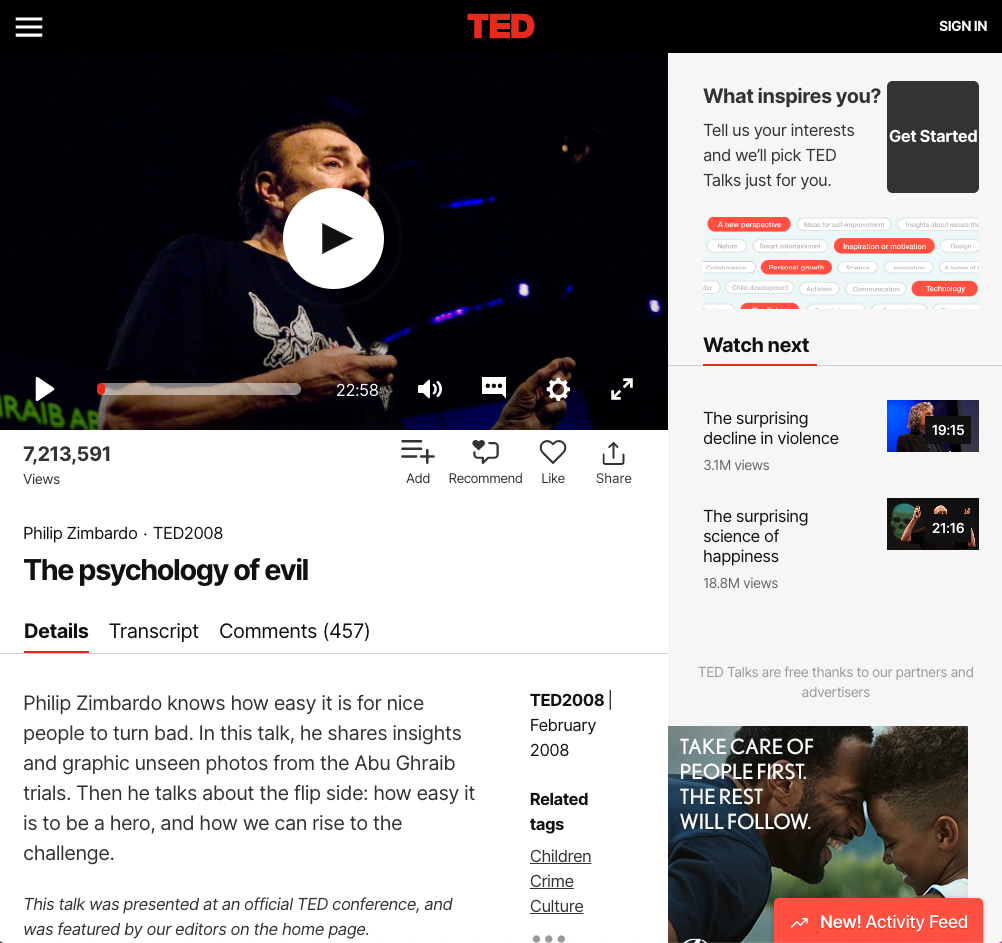Like the talk with the heart icon

pyautogui.click(x=553, y=462)
